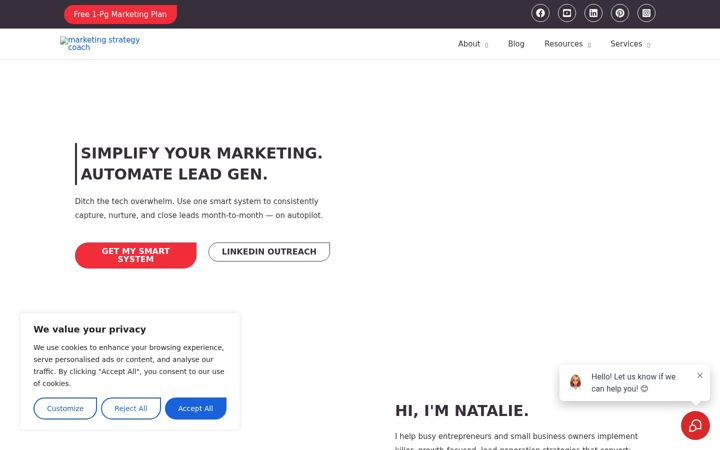The height and width of the screenshot is (450, 720).
Task: Open the Facebook social icon
Action: (x=540, y=13)
